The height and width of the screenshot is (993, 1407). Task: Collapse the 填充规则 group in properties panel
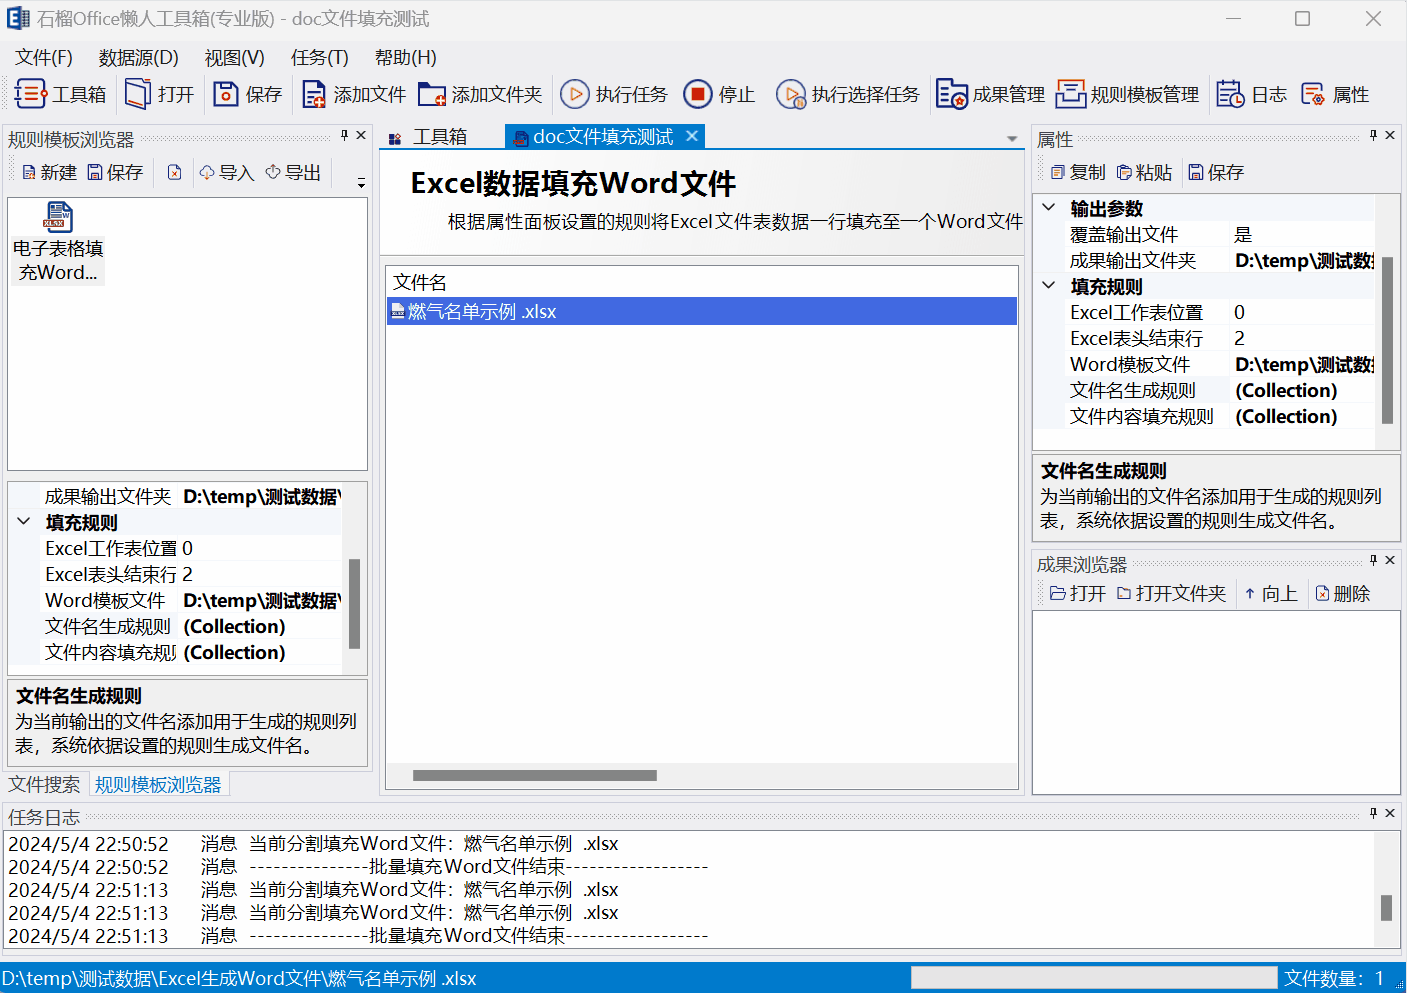(x=1049, y=285)
